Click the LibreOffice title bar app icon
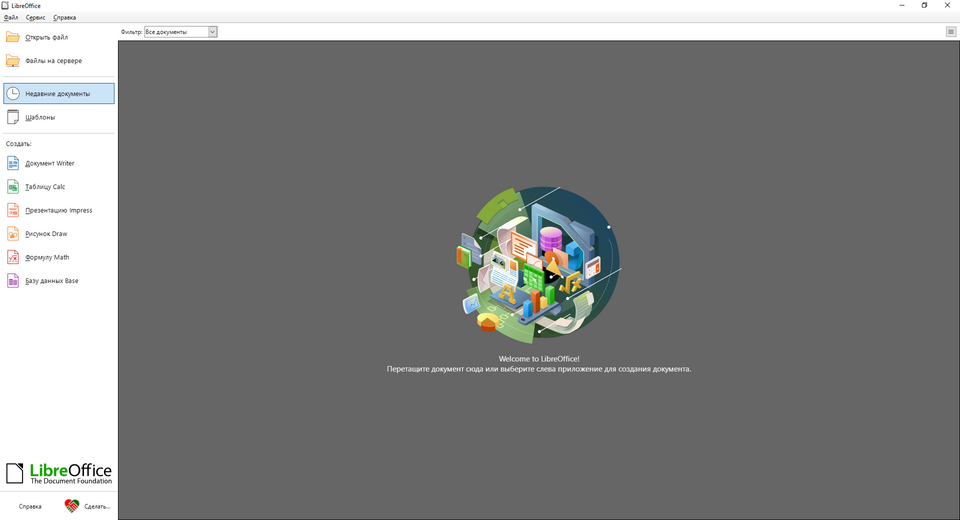This screenshot has width=960, height=520. point(5,6)
